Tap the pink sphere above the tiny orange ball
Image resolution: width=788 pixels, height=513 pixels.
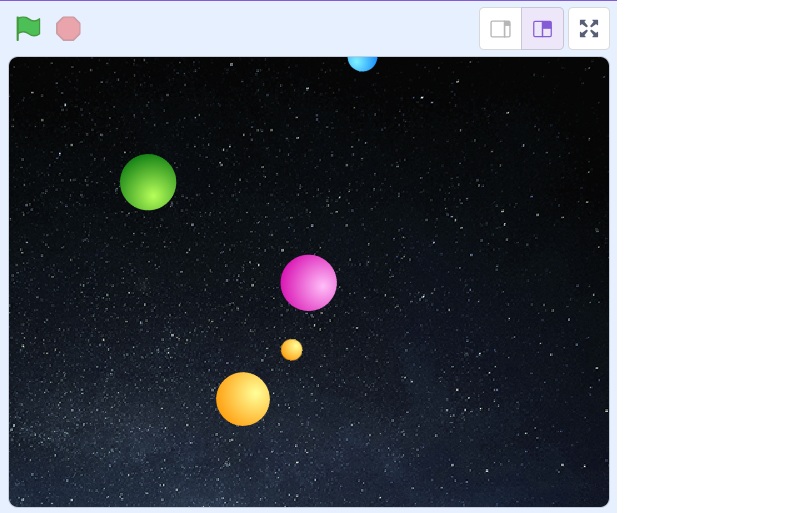[308, 283]
